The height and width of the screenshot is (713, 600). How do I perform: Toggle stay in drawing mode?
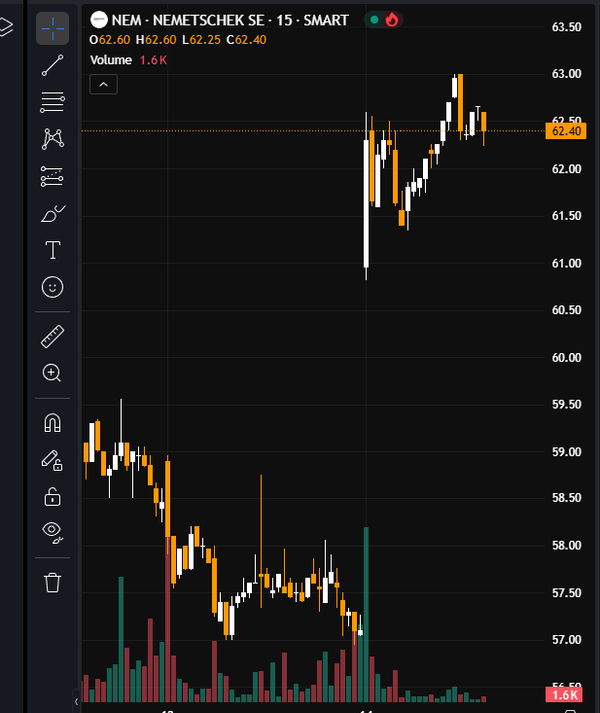pos(52,460)
